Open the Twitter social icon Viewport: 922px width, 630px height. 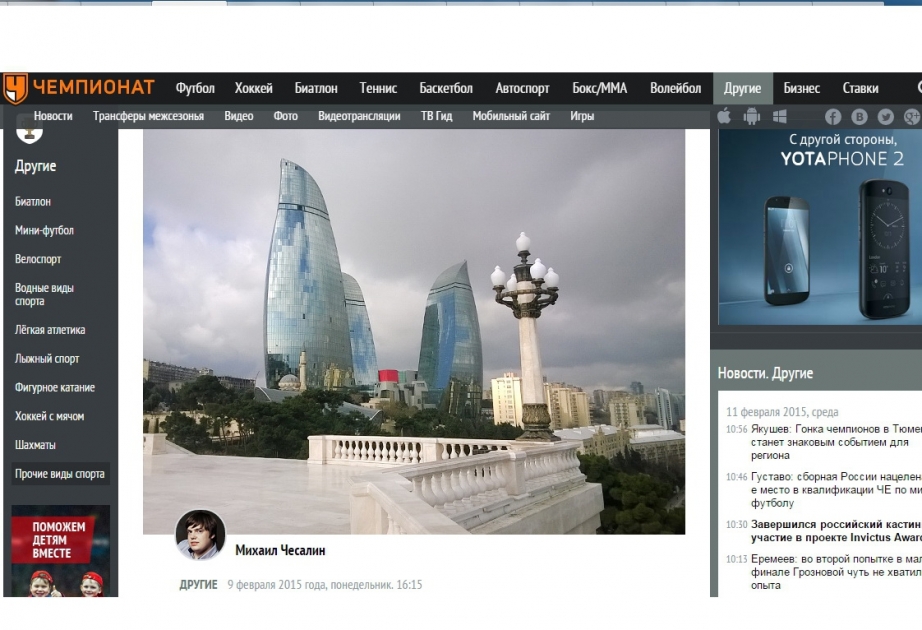pos(886,116)
